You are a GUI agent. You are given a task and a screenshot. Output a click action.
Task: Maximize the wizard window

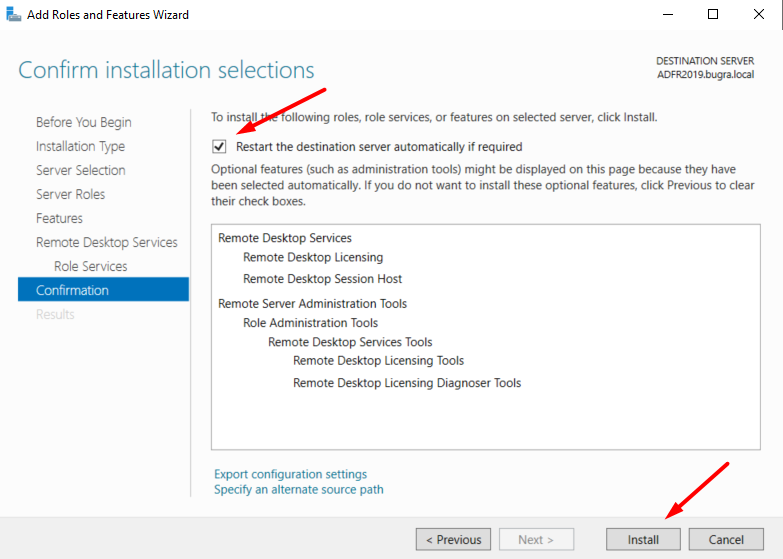pos(713,14)
